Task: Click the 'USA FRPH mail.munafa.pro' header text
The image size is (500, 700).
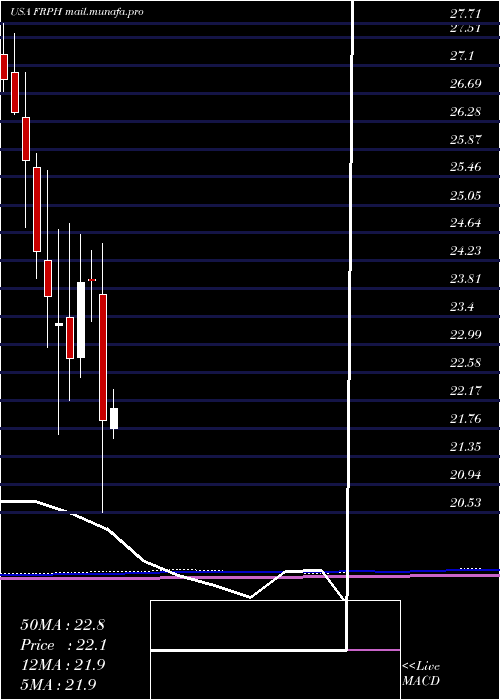Action: coord(77,12)
